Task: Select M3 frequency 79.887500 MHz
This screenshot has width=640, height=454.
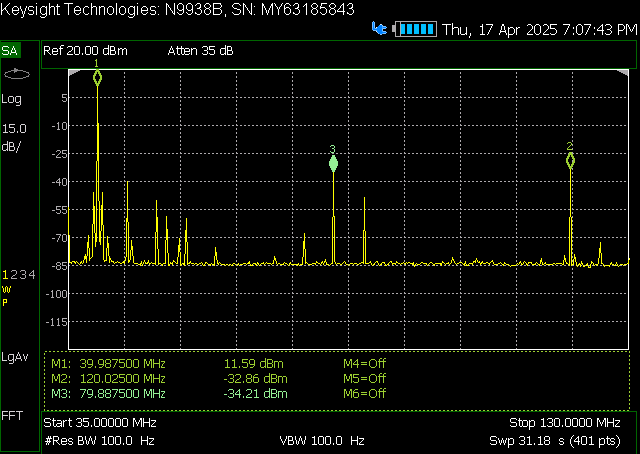Action: tap(122, 394)
